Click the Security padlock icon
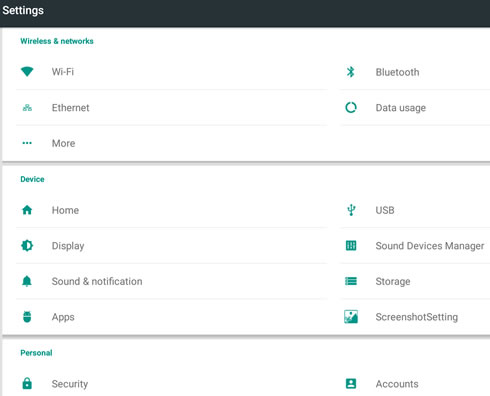This screenshot has height=396, width=490. pos(27,384)
